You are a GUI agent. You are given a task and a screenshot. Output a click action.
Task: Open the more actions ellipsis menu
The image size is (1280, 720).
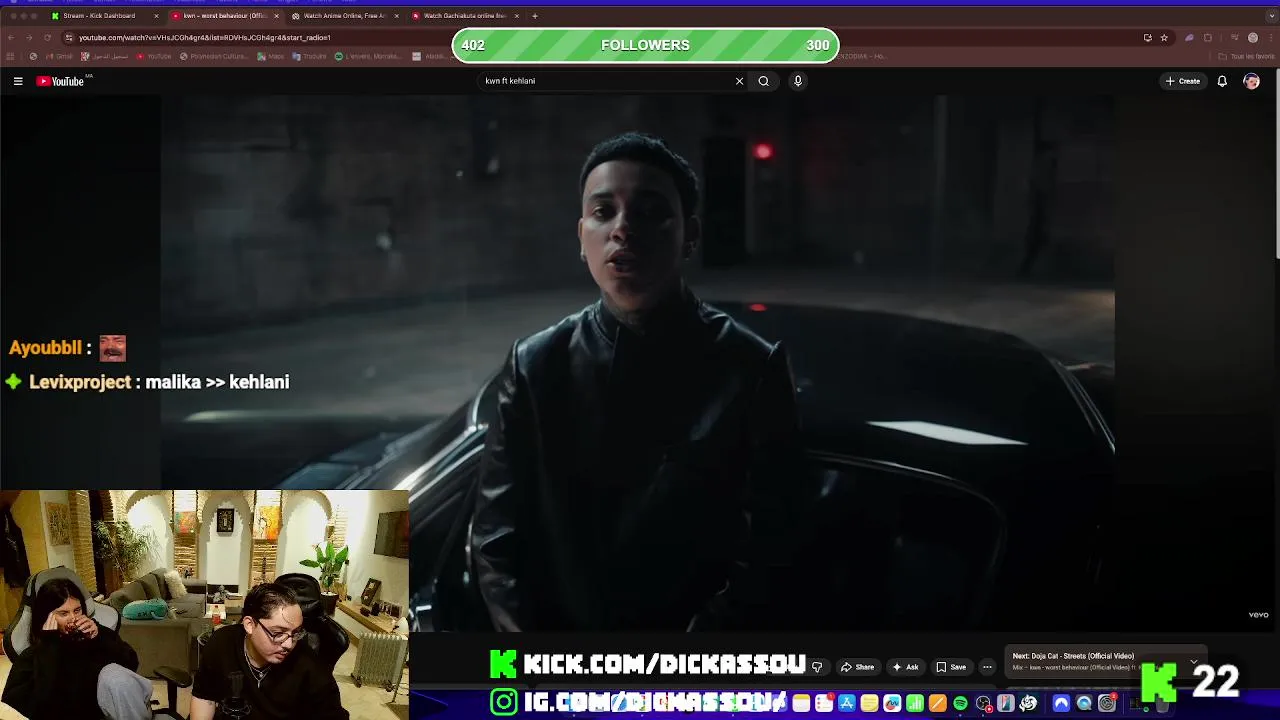[987, 667]
